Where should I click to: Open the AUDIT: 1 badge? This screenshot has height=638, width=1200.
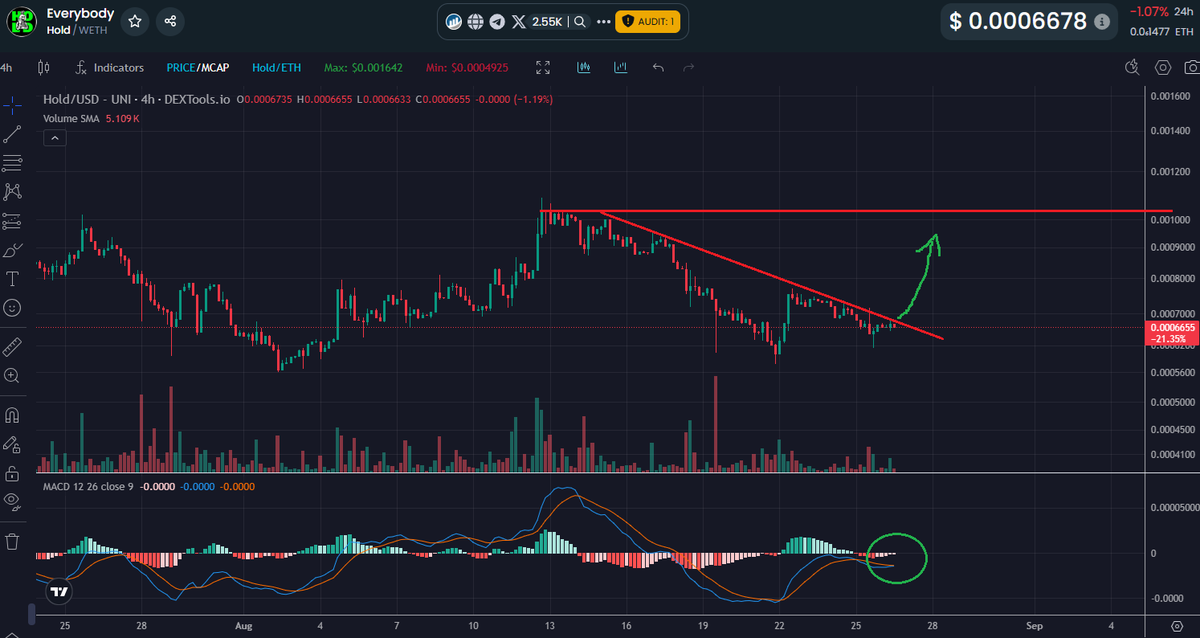click(x=648, y=21)
